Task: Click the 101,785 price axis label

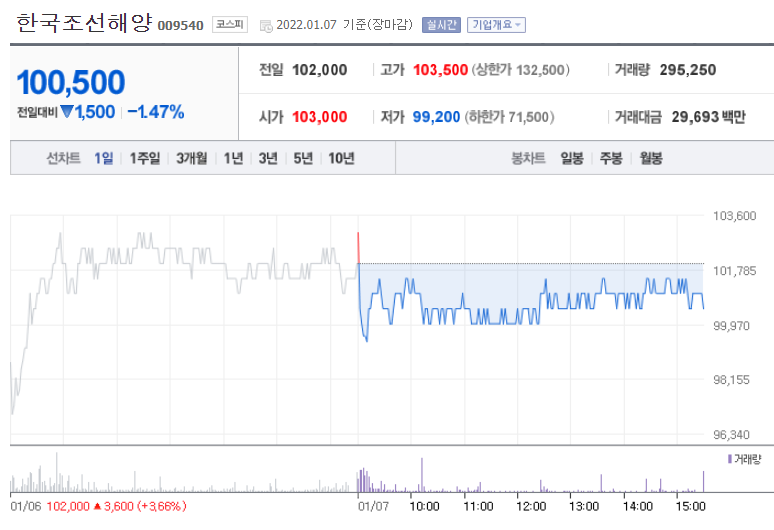Action: [735, 271]
